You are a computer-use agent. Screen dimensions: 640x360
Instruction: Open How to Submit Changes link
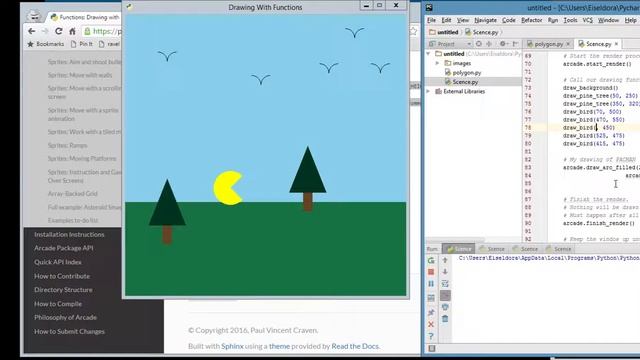point(69,331)
